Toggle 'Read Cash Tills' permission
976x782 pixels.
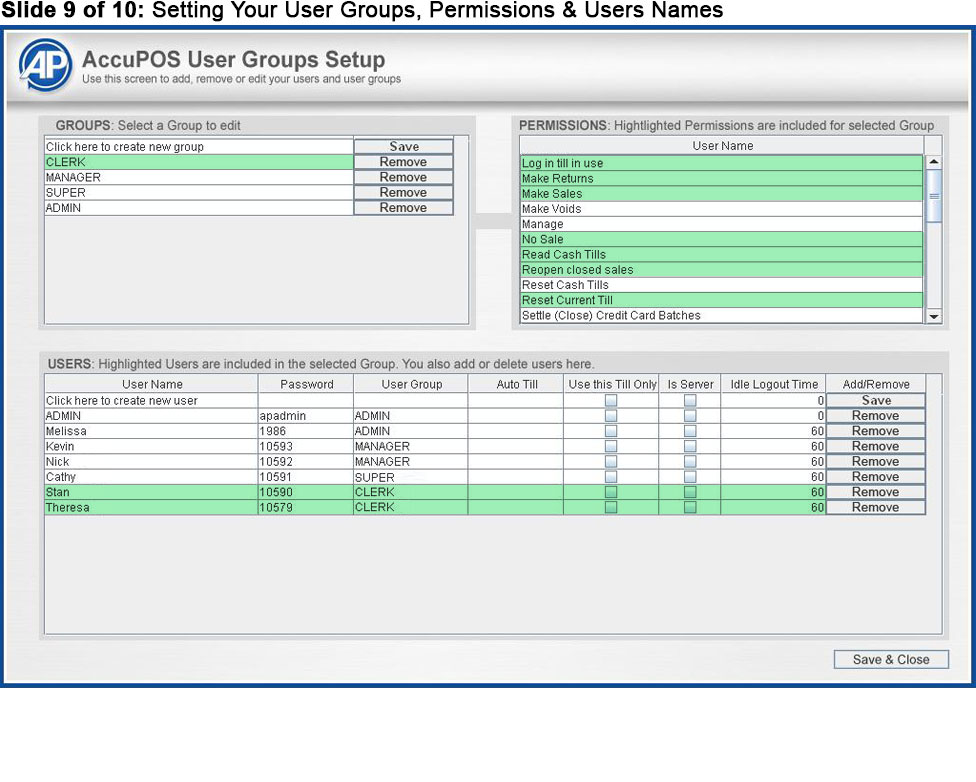(x=721, y=255)
